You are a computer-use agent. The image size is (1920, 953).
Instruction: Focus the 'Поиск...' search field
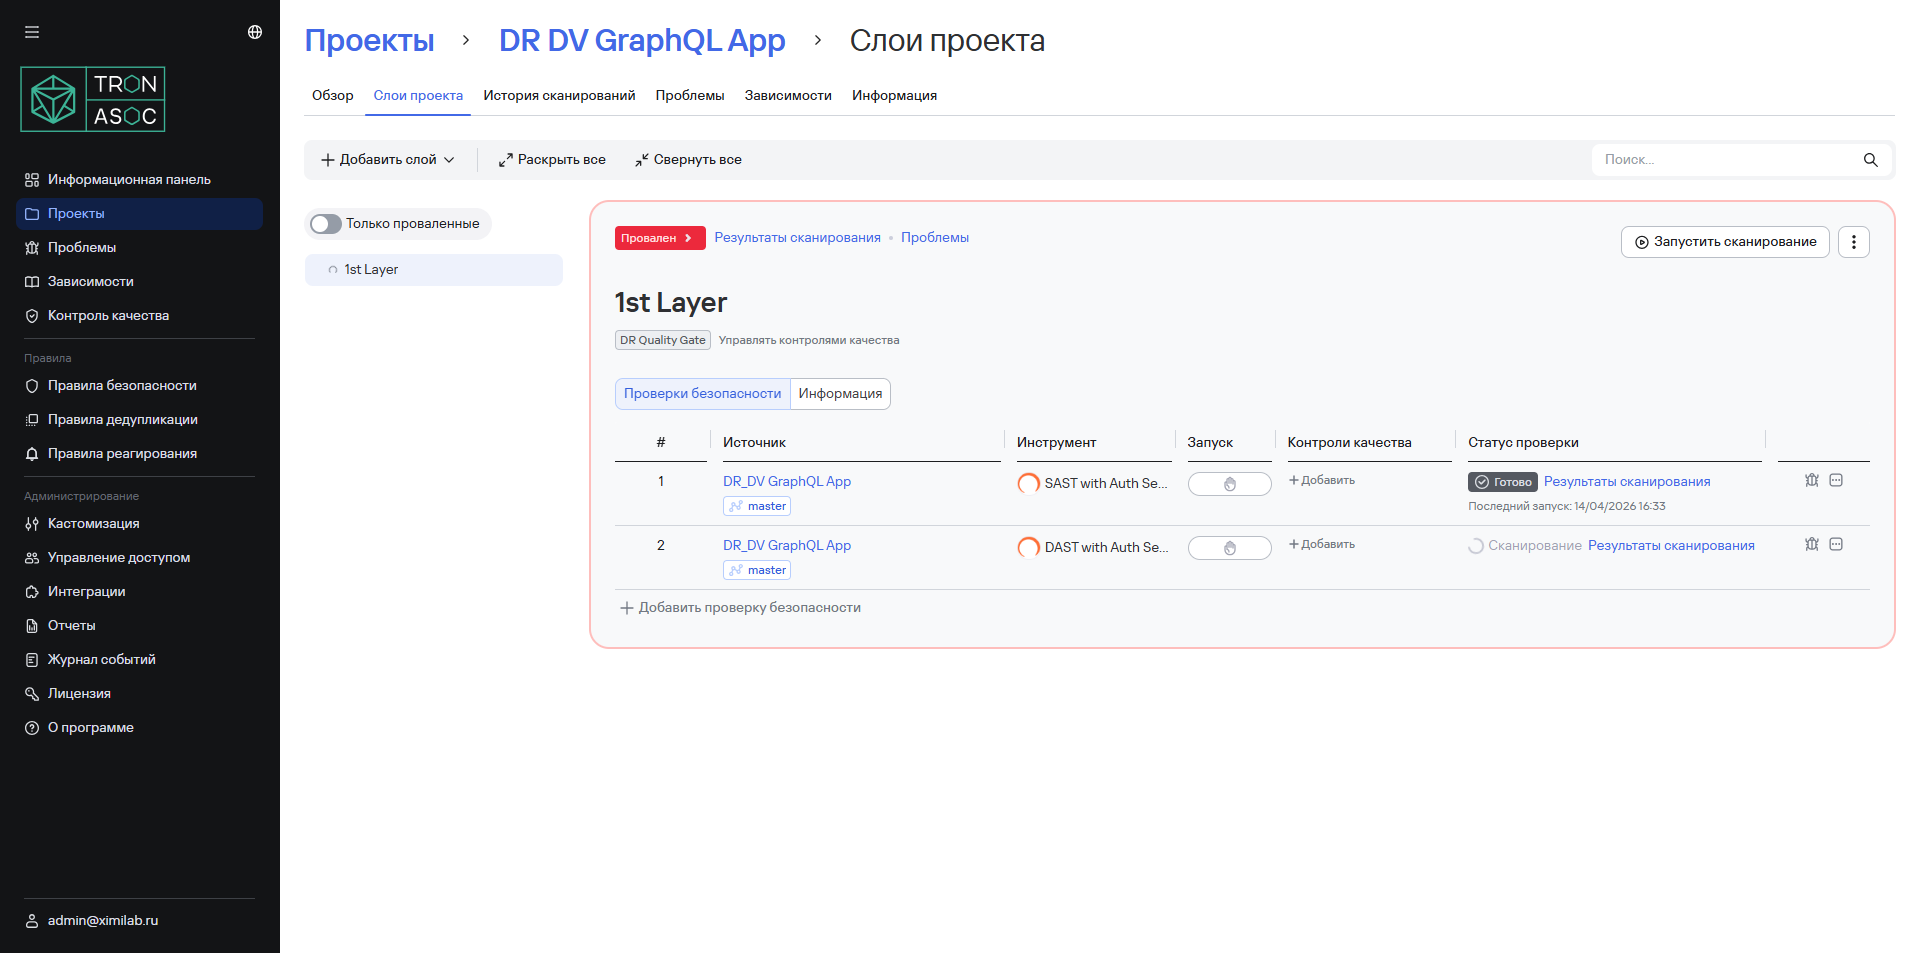tap(1725, 160)
